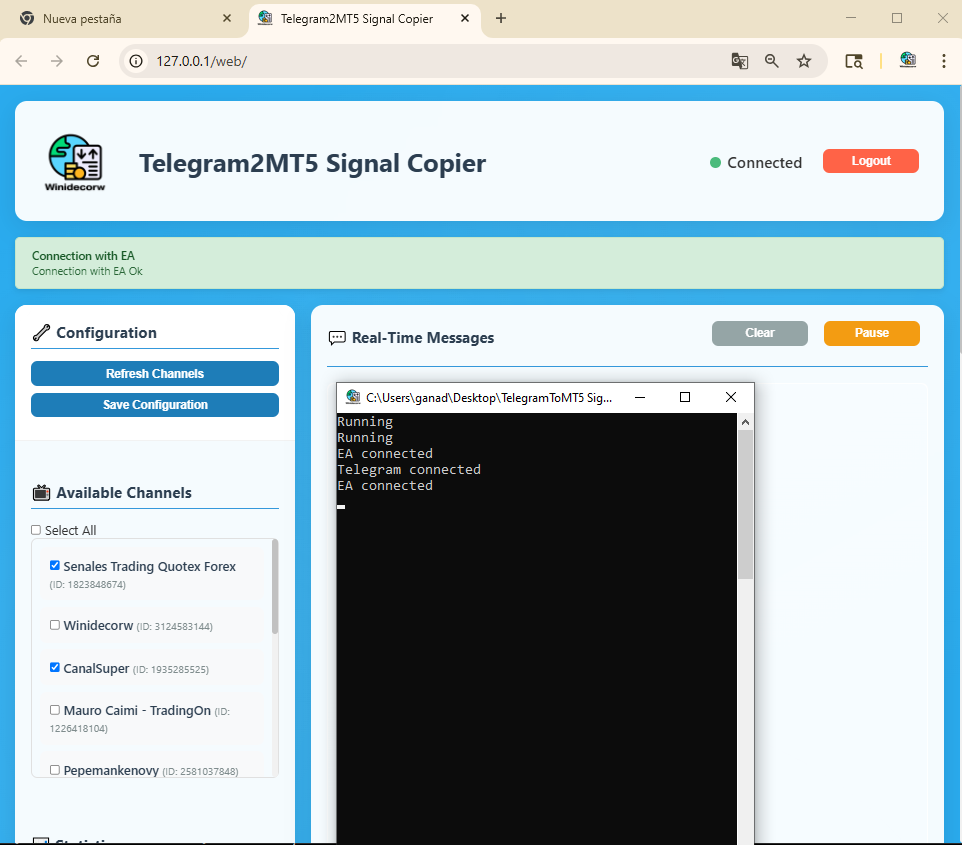Click the Telegram2MT5 extension icon in toolbar
This screenshot has height=845, width=962.
point(908,60)
